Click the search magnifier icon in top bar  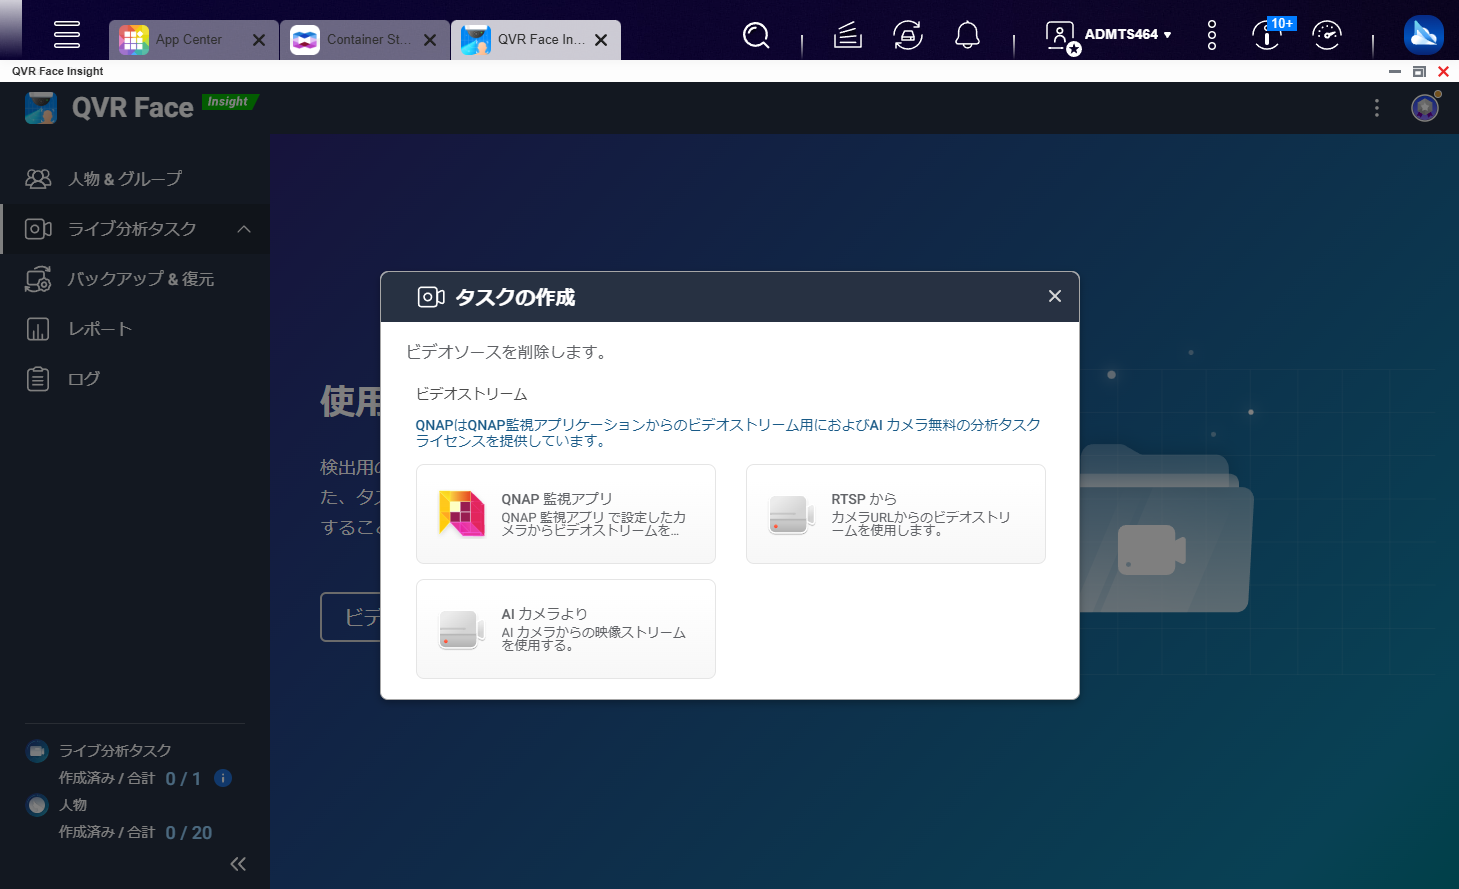click(757, 36)
